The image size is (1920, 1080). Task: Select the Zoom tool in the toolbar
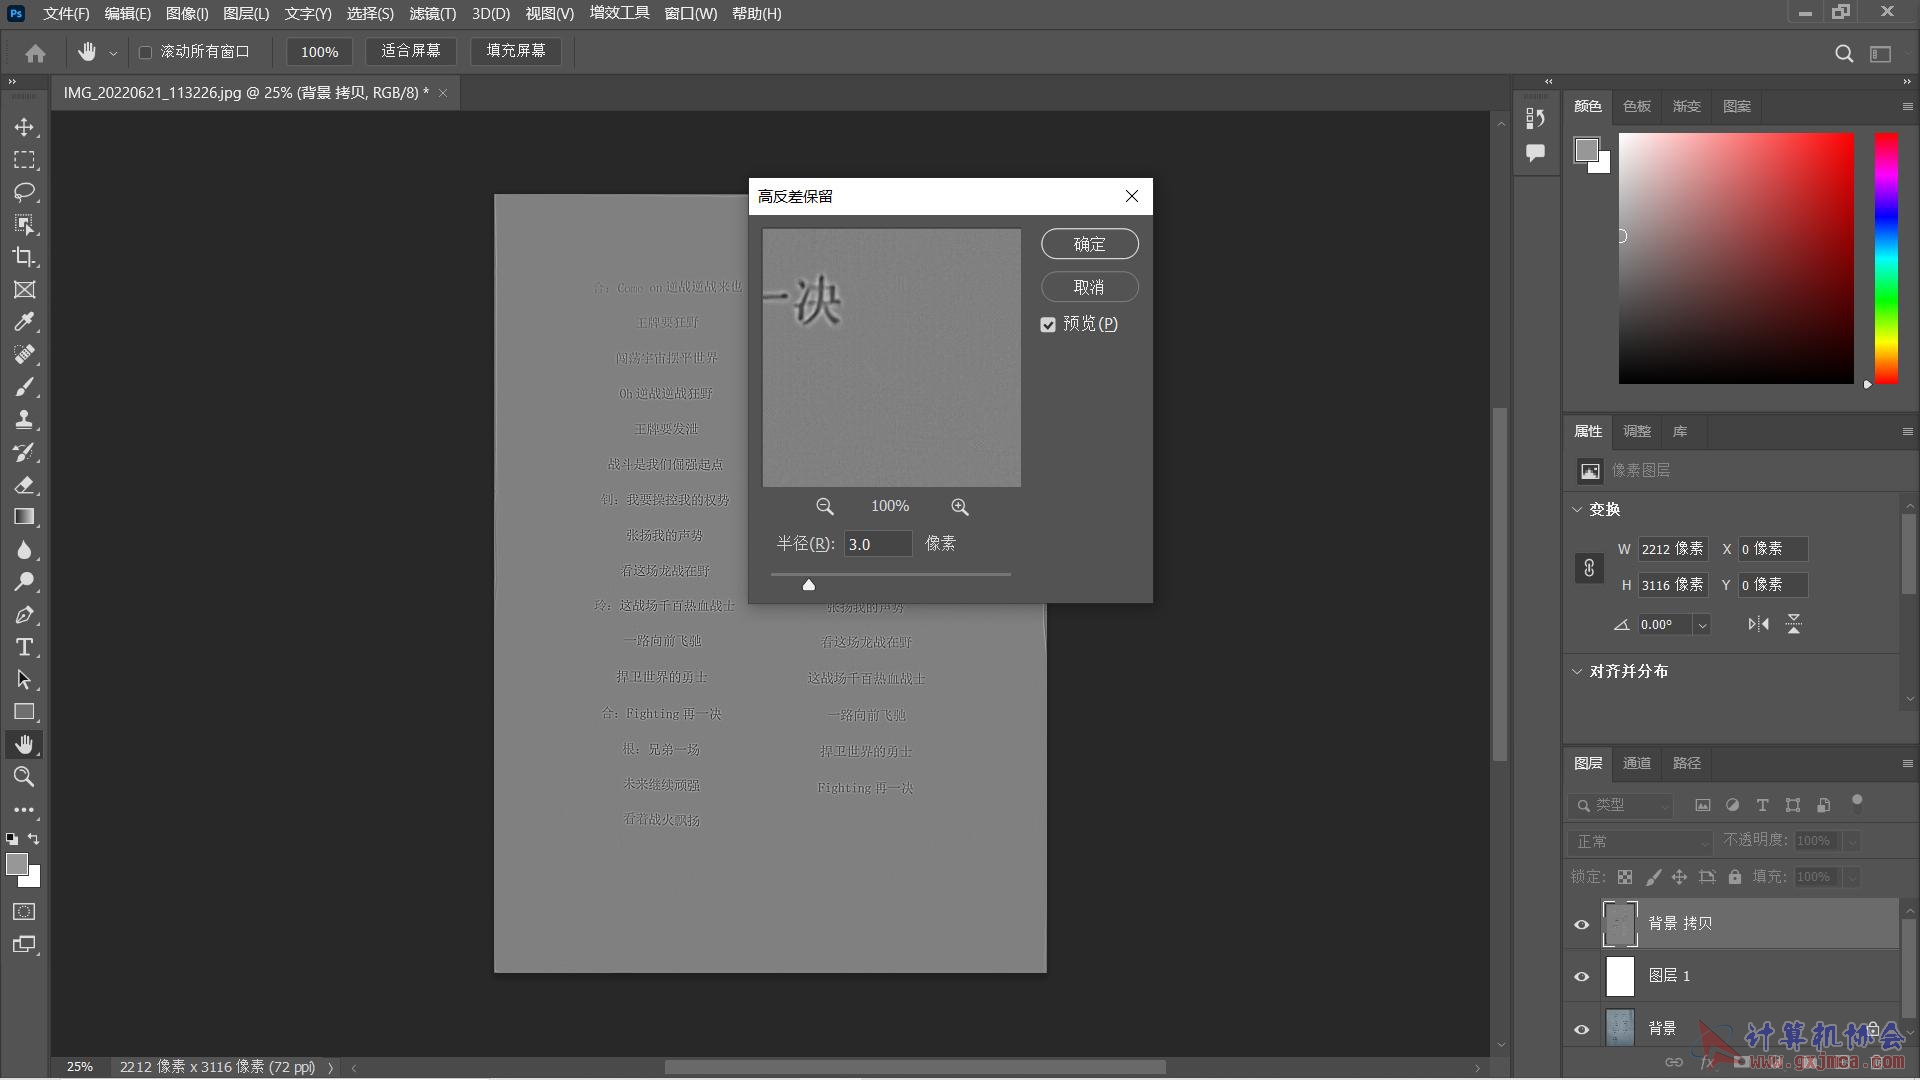24,777
